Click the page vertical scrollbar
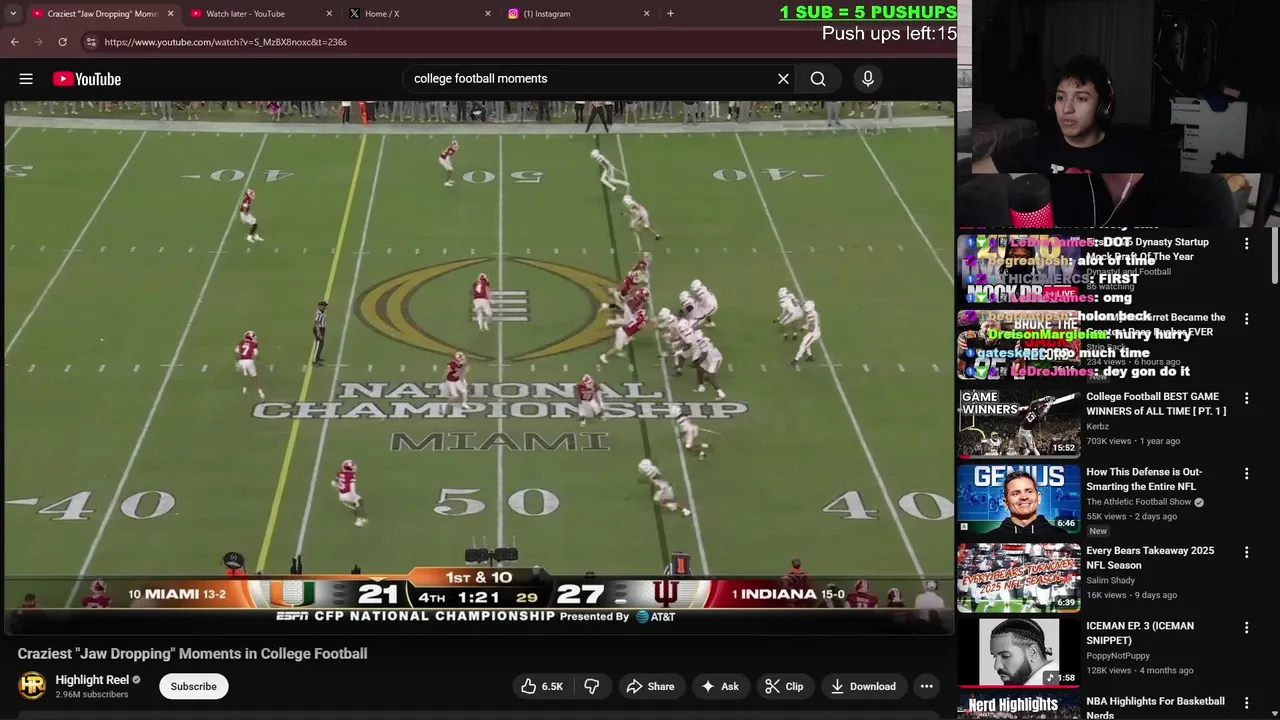The width and height of the screenshot is (1280, 720). [1275, 255]
